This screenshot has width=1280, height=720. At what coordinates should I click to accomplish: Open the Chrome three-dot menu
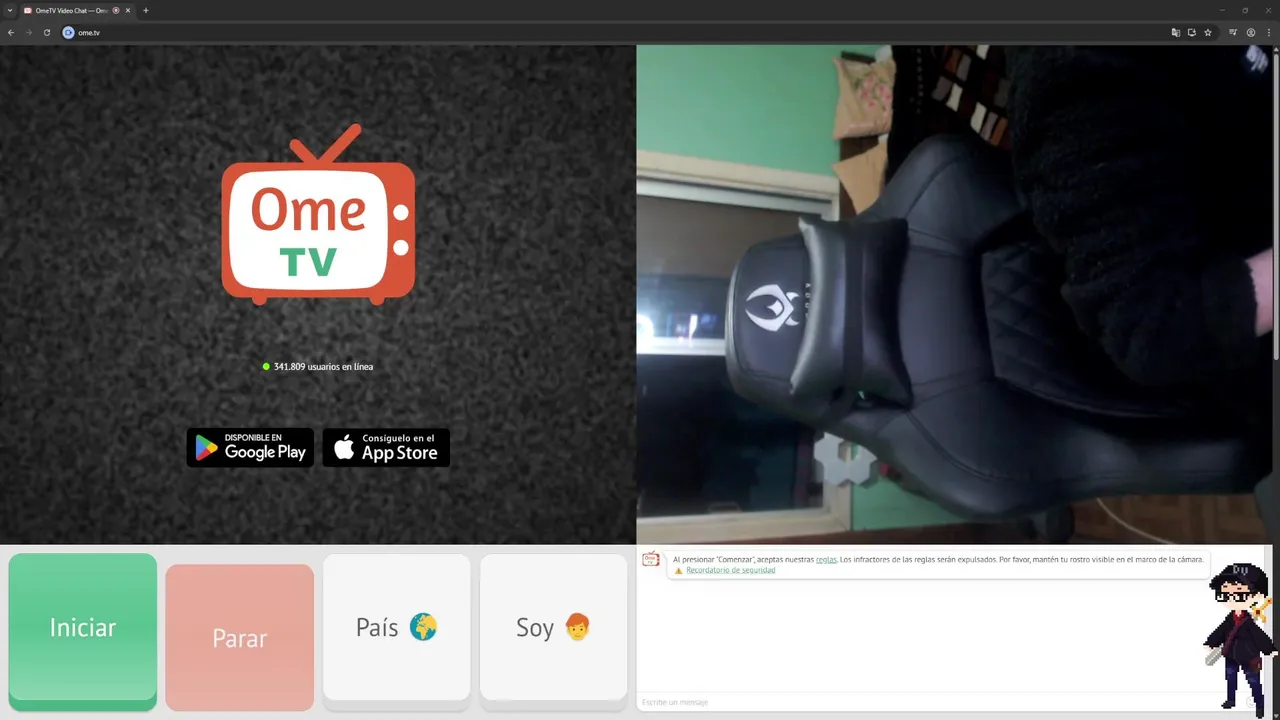(1268, 32)
